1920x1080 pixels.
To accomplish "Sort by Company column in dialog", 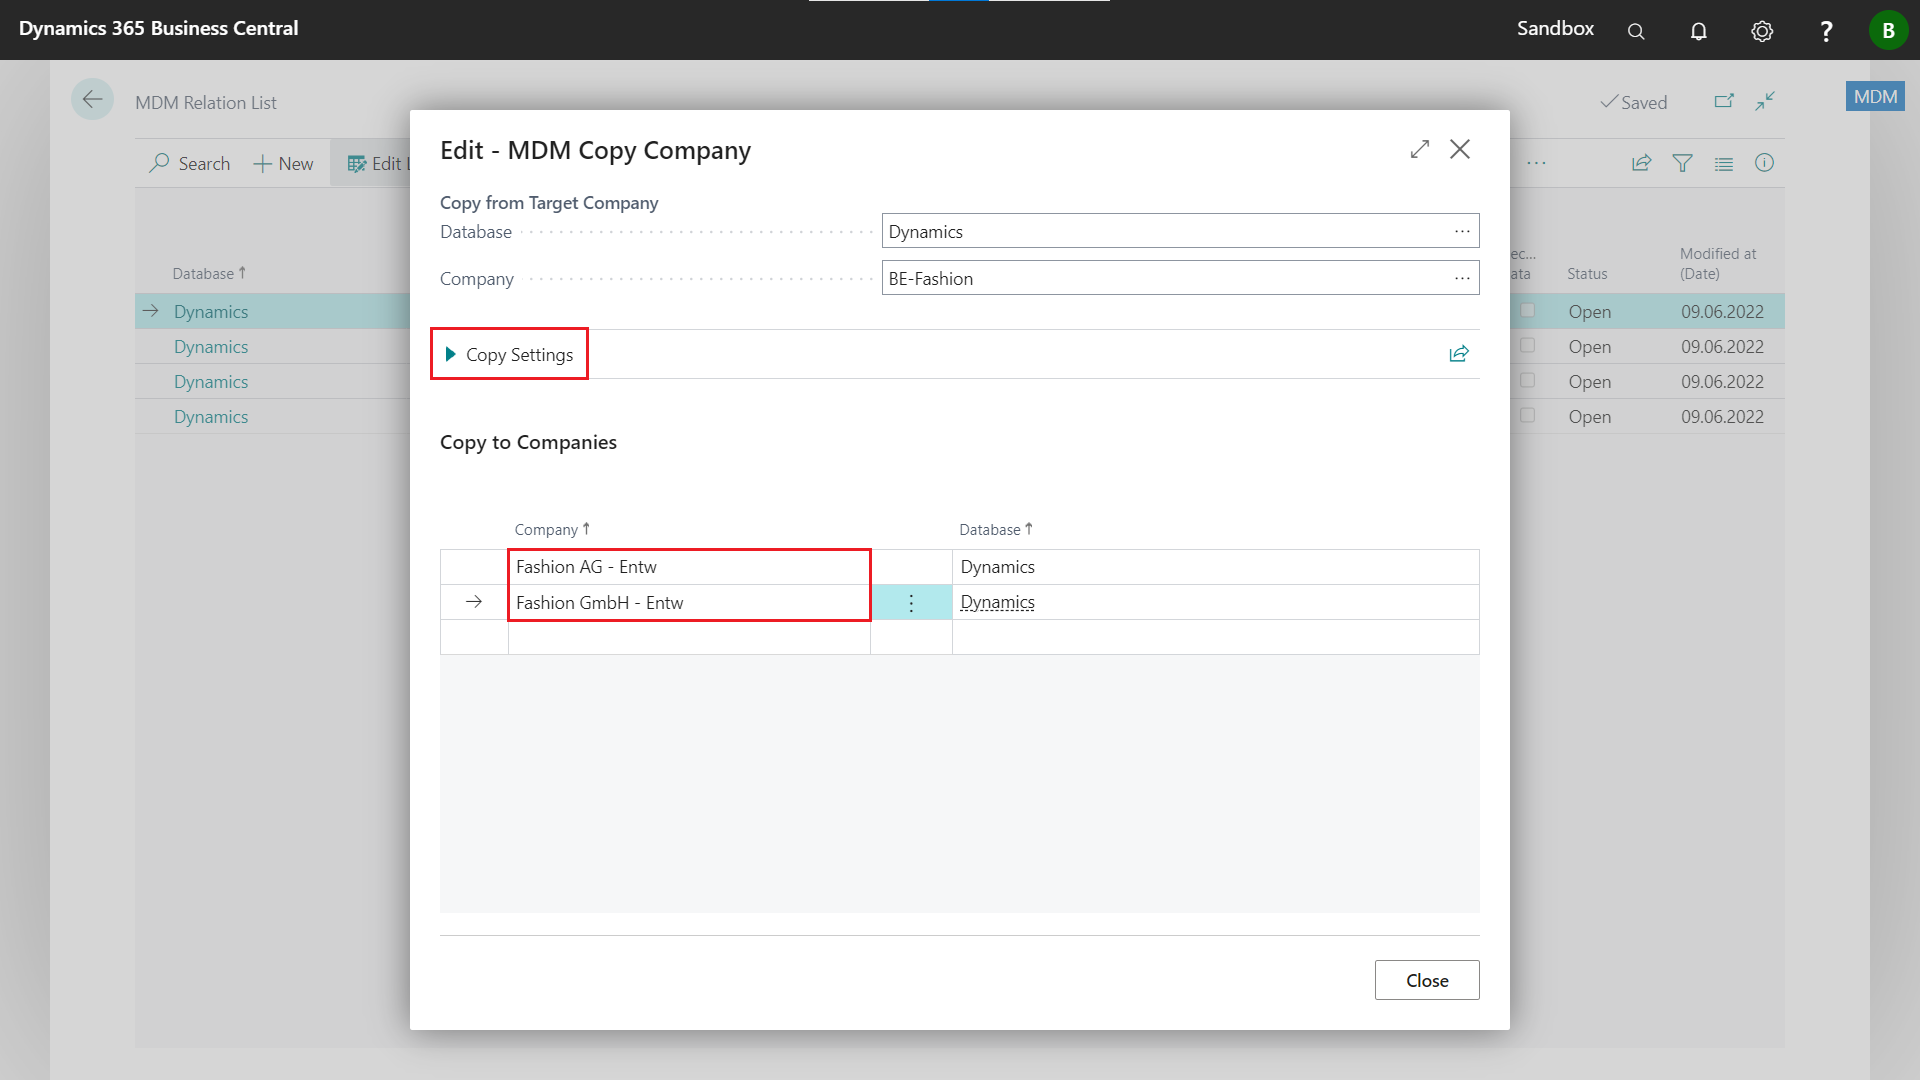I will [552, 529].
